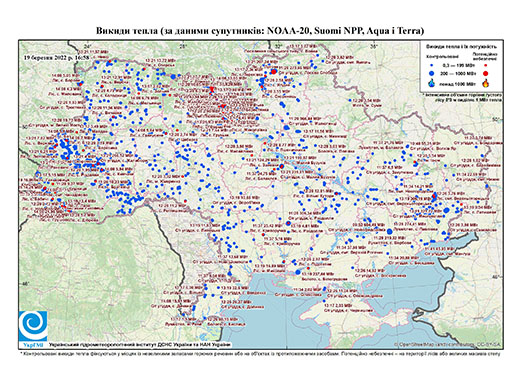Click the map title about NOAA-20 satellites
520x368 pixels.
pyautogui.click(x=260, y=31)
